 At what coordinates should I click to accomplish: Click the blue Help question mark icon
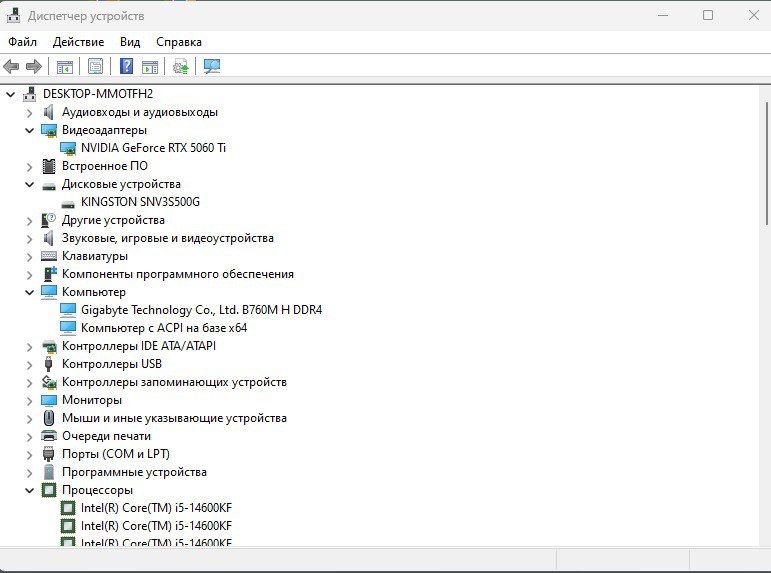[126, 66]
